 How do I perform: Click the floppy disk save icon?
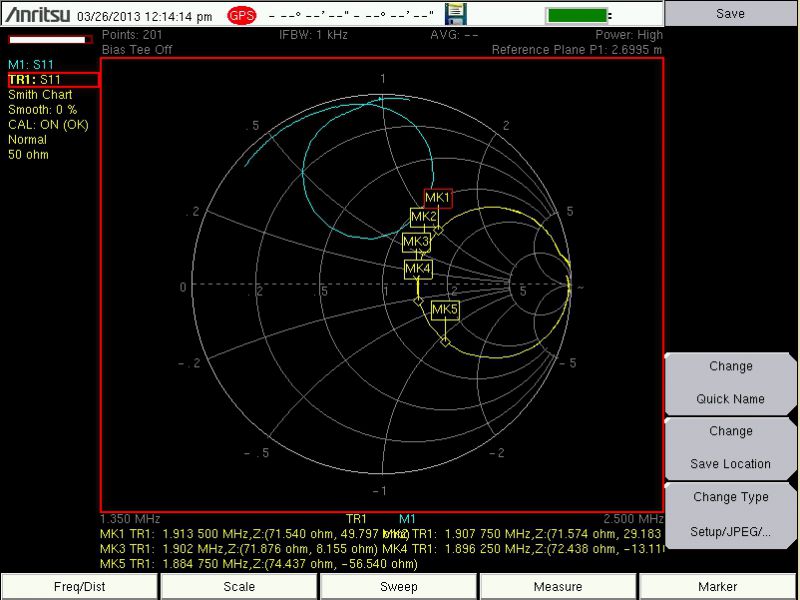pyautogui.click(x=455, y=14)
